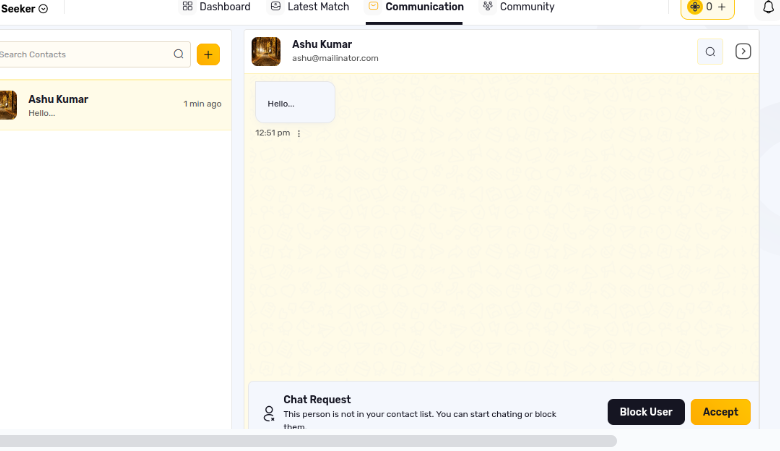
Task: Switch to the Latest Match tab
Action: pos(309,6)
